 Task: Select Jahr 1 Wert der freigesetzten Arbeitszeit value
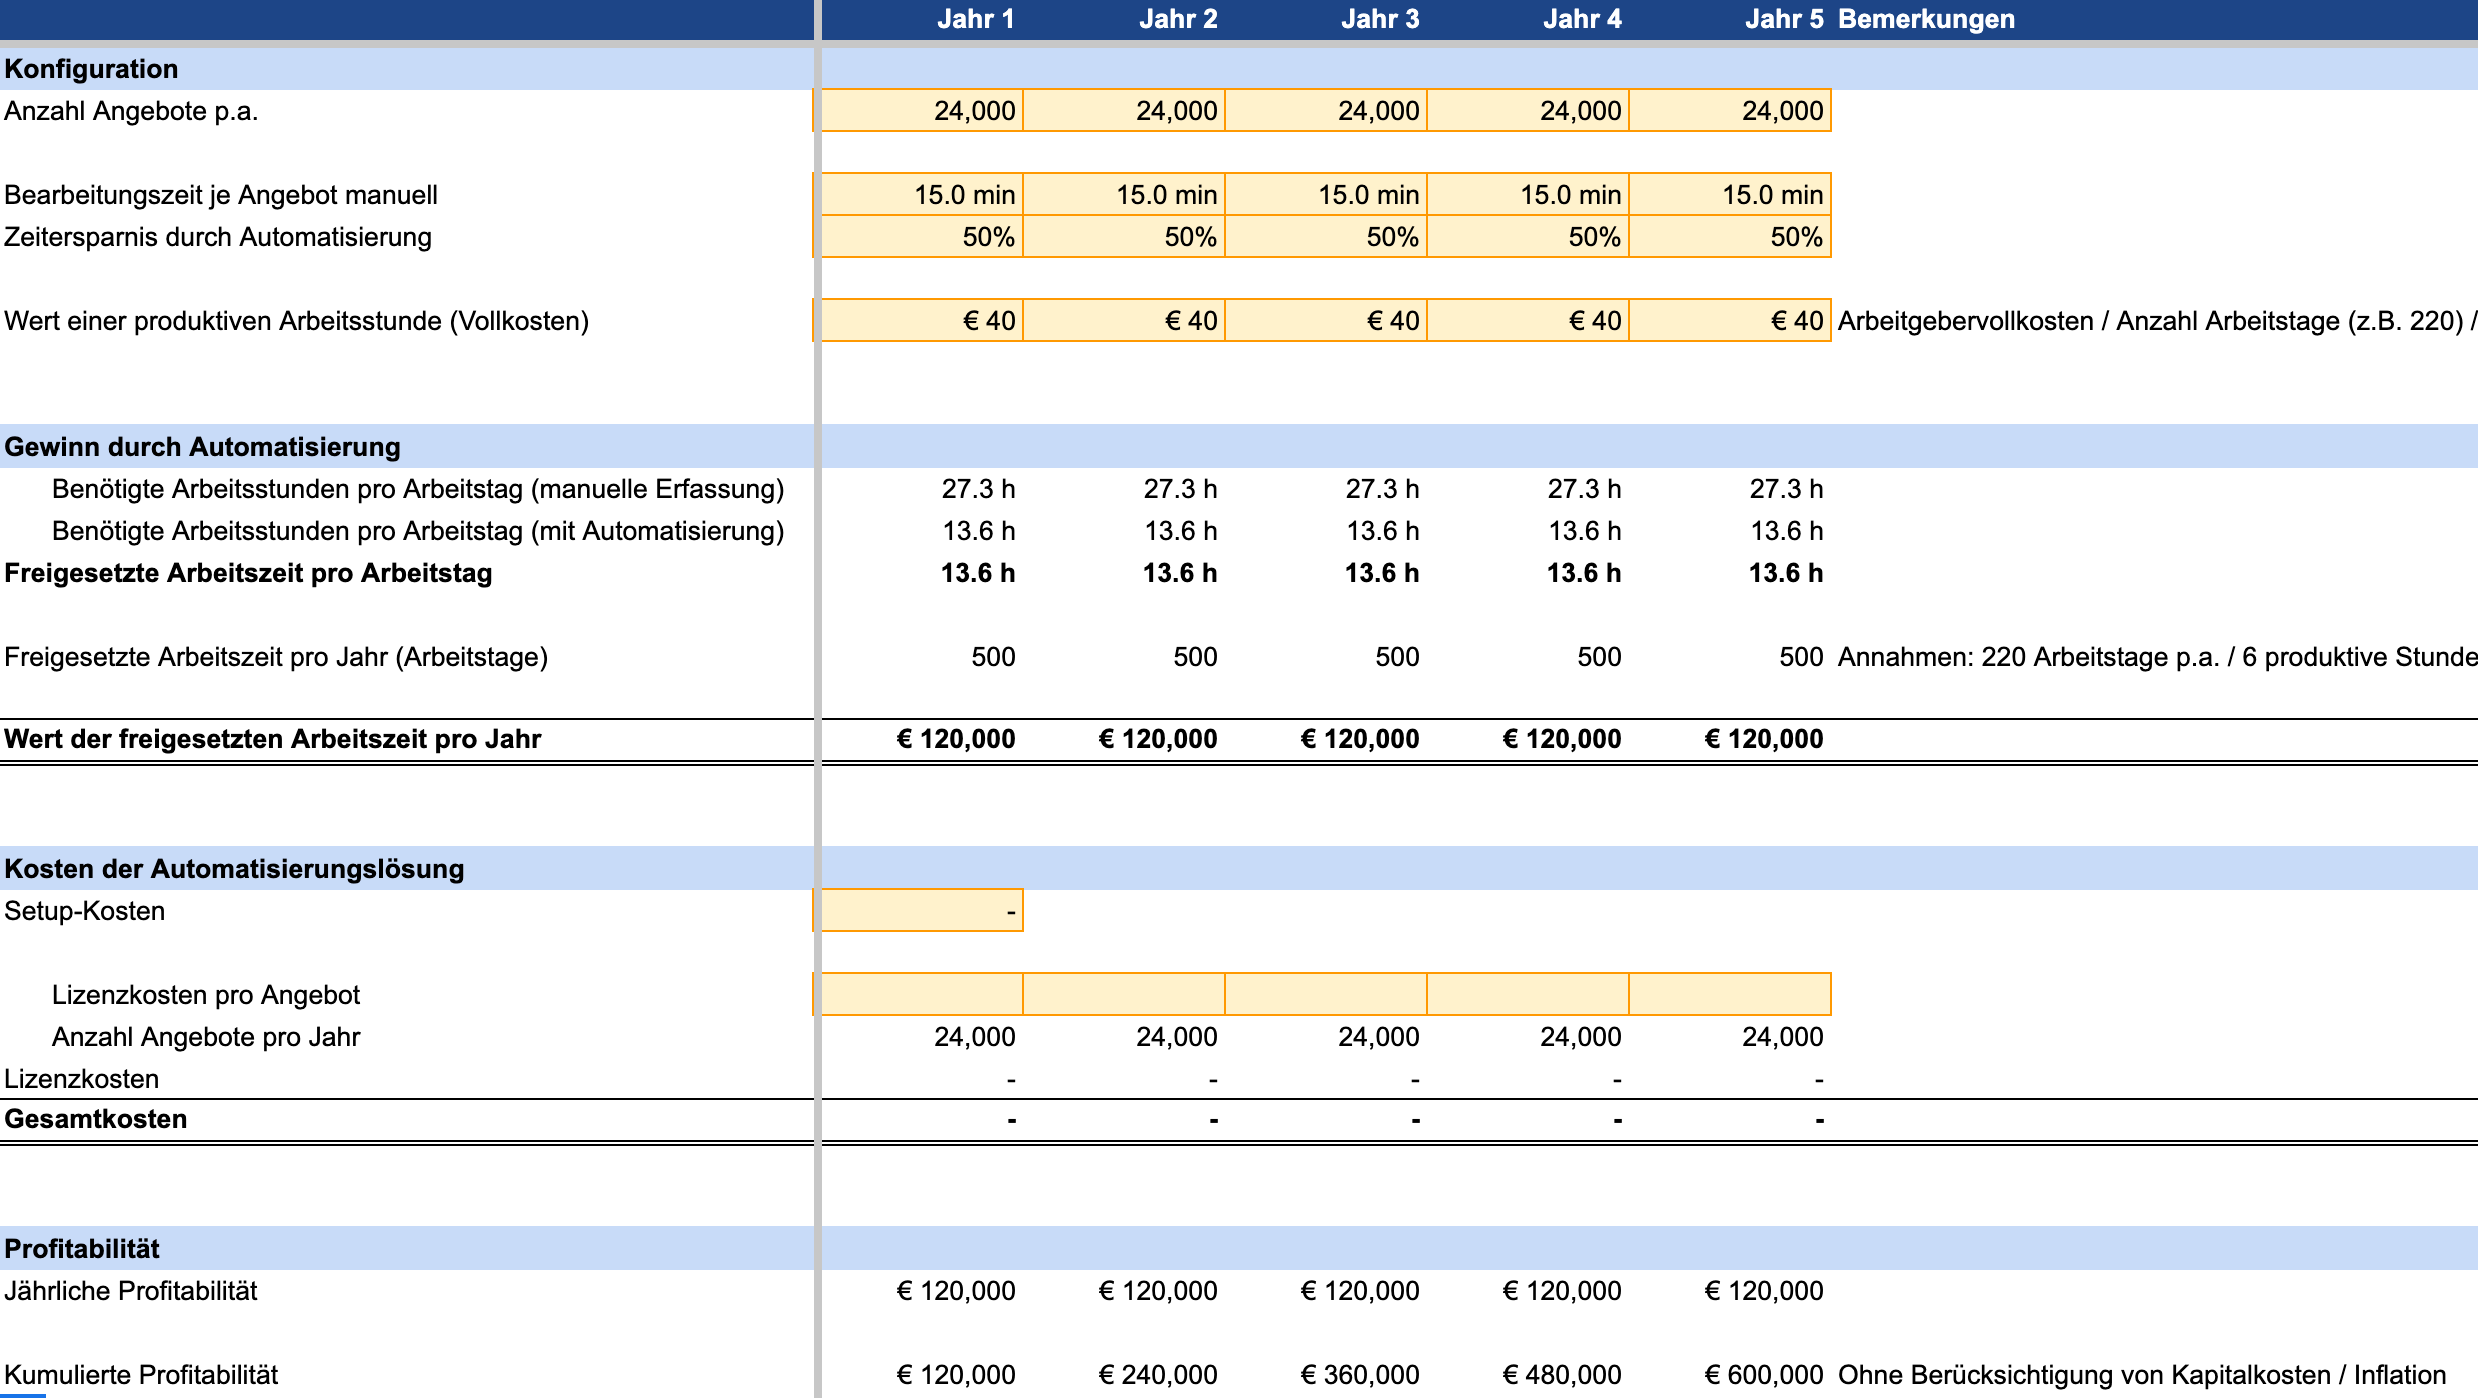[956, 739]
